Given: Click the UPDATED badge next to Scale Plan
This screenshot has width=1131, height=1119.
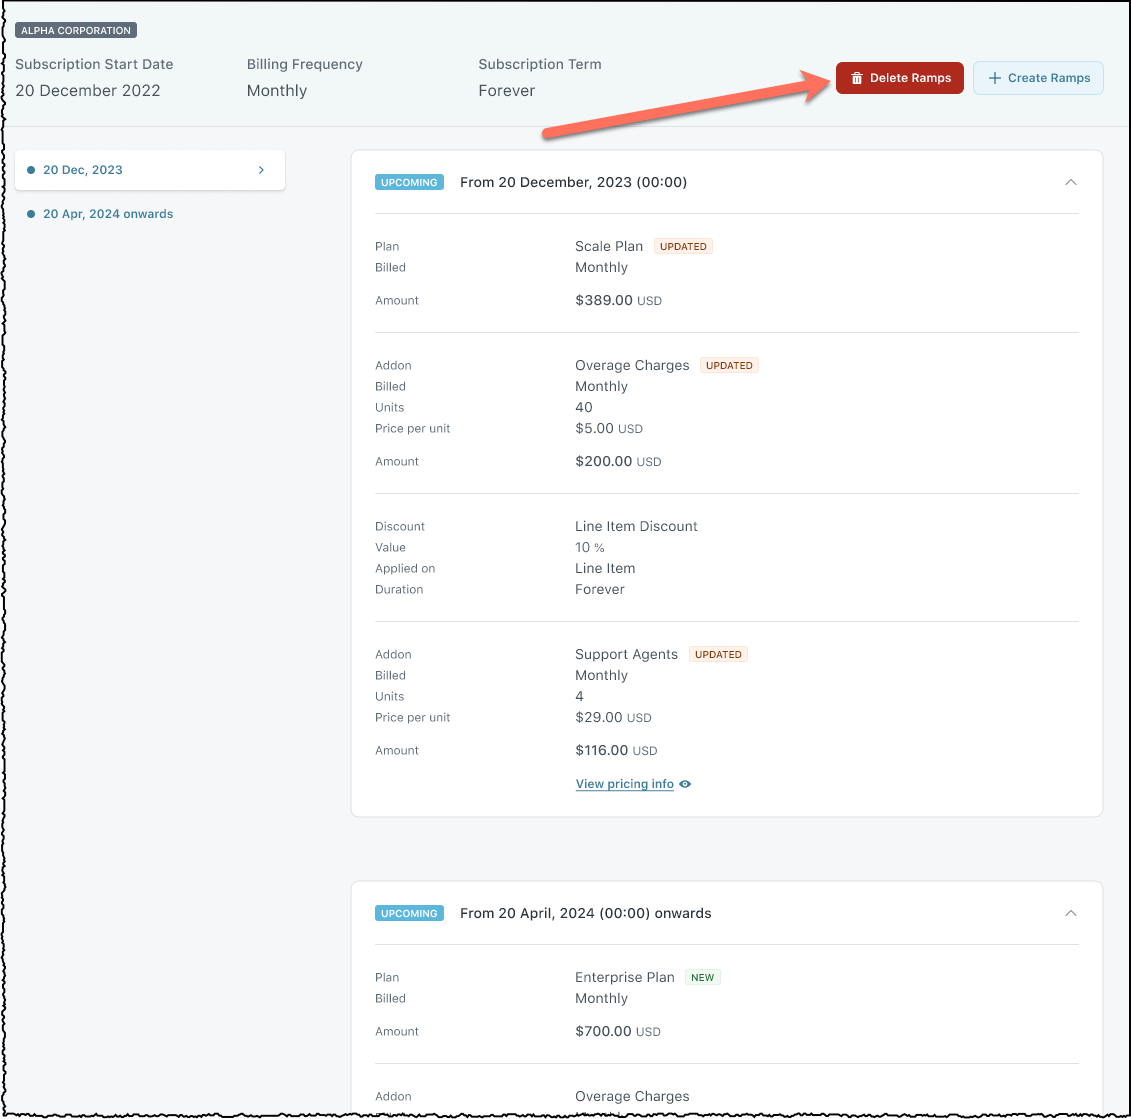Looking at the screenshot, I should [683, 246].
